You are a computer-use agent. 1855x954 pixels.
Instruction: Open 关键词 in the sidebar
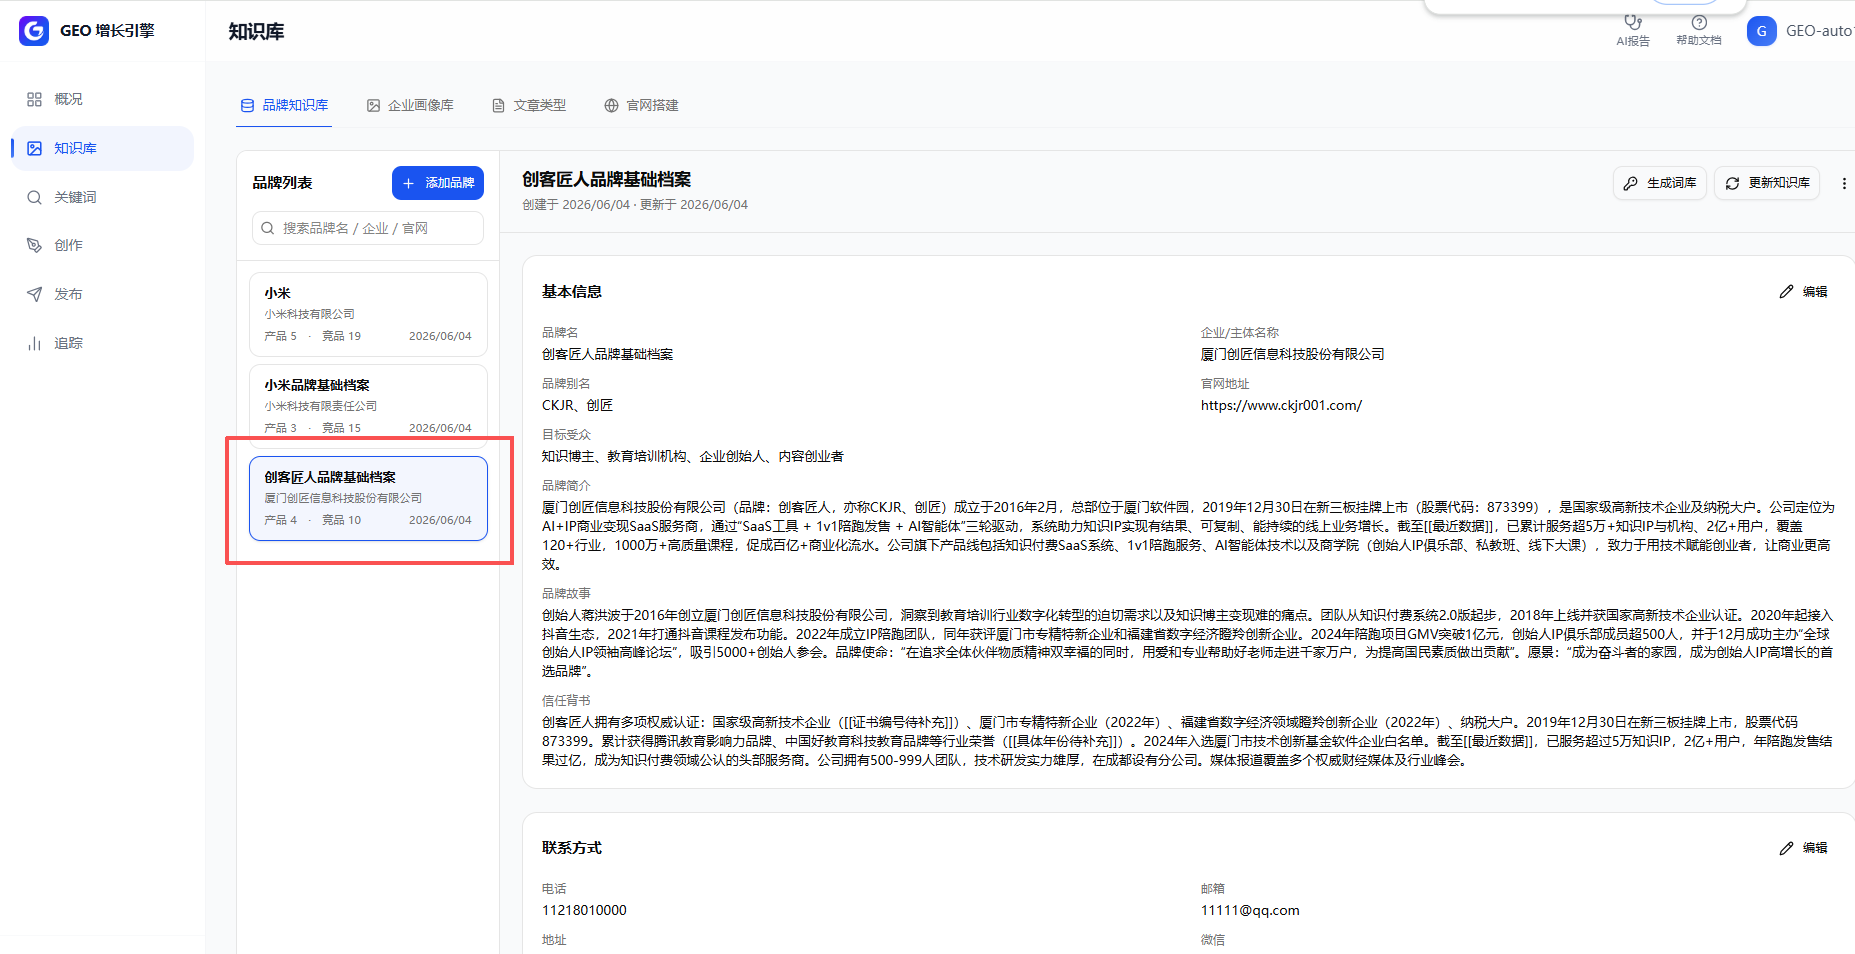pyautogui.click(x=102, y=197)
